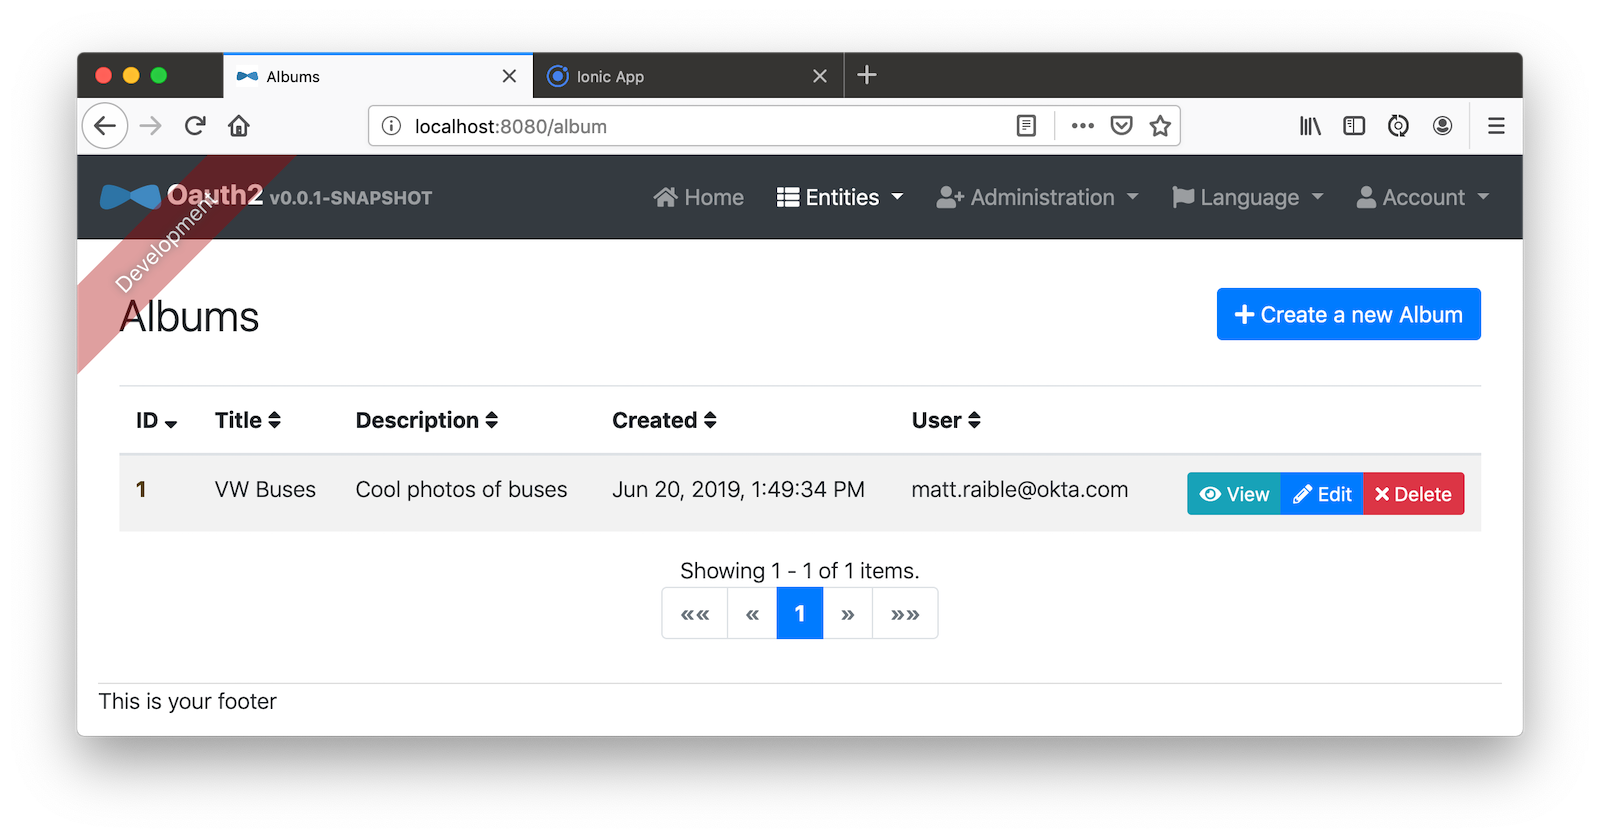Sort albums by Created column
Screen dimensions: 1600x838
664,421
